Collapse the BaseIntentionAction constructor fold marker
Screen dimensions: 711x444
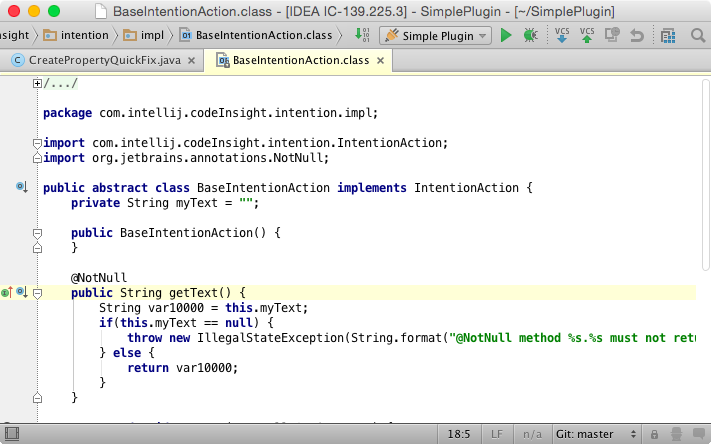pyautogui.click(x=37, y=234)
